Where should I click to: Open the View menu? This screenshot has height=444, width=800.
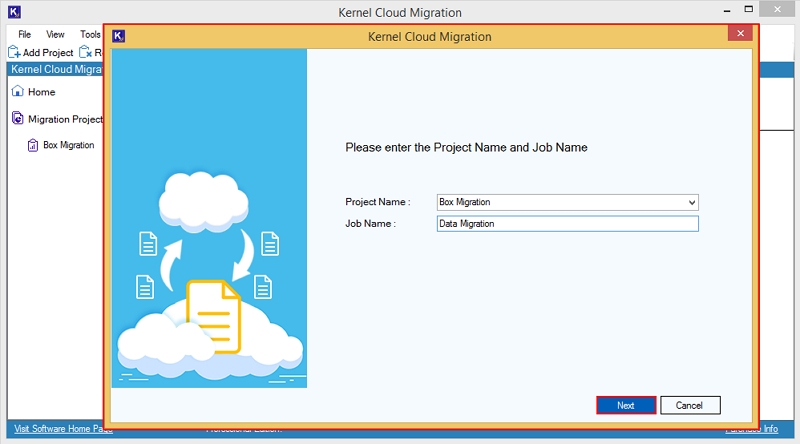[55, 34]
